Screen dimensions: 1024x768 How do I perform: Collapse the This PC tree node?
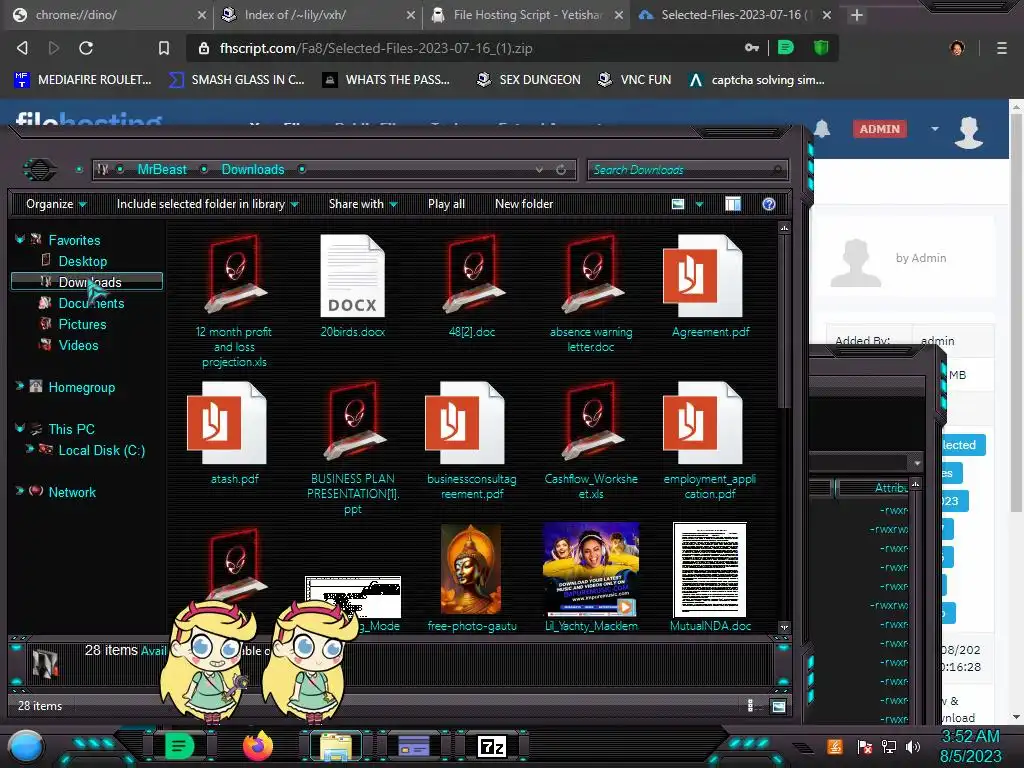tap(20, 428)
